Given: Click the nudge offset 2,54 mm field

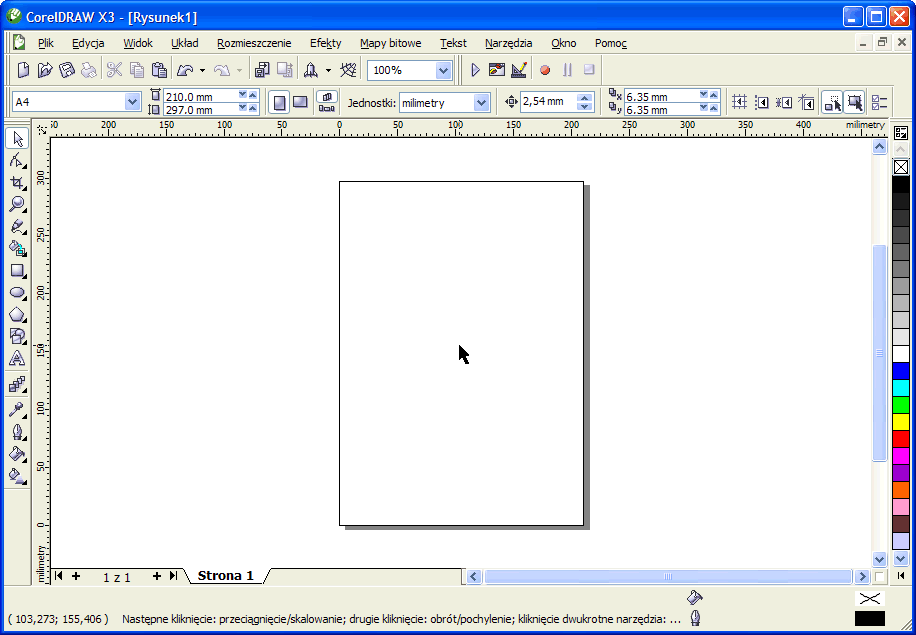Looking at the screenshot, I should pyautogui.click(x=548, y=102).
